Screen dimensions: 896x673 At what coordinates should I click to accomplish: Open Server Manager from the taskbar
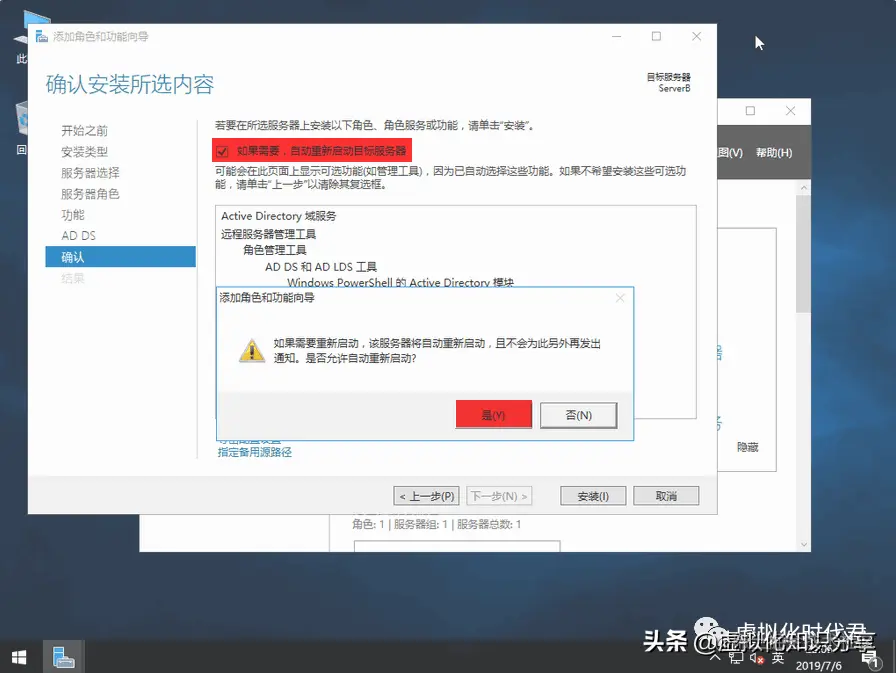[x=62, y=656]
